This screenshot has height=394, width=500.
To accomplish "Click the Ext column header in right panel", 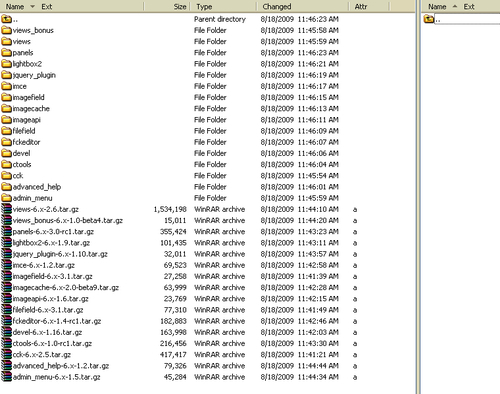I will tap(469, 7).
